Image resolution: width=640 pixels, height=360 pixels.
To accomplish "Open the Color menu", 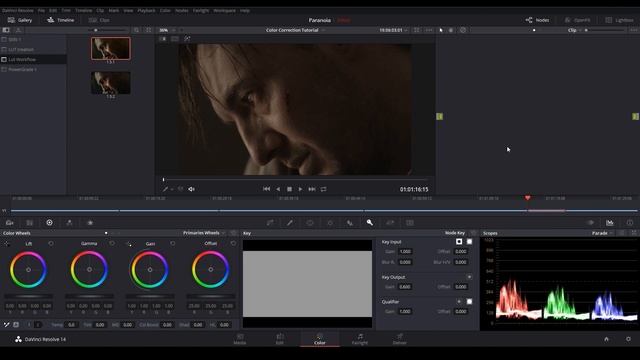I will (165, 11).
